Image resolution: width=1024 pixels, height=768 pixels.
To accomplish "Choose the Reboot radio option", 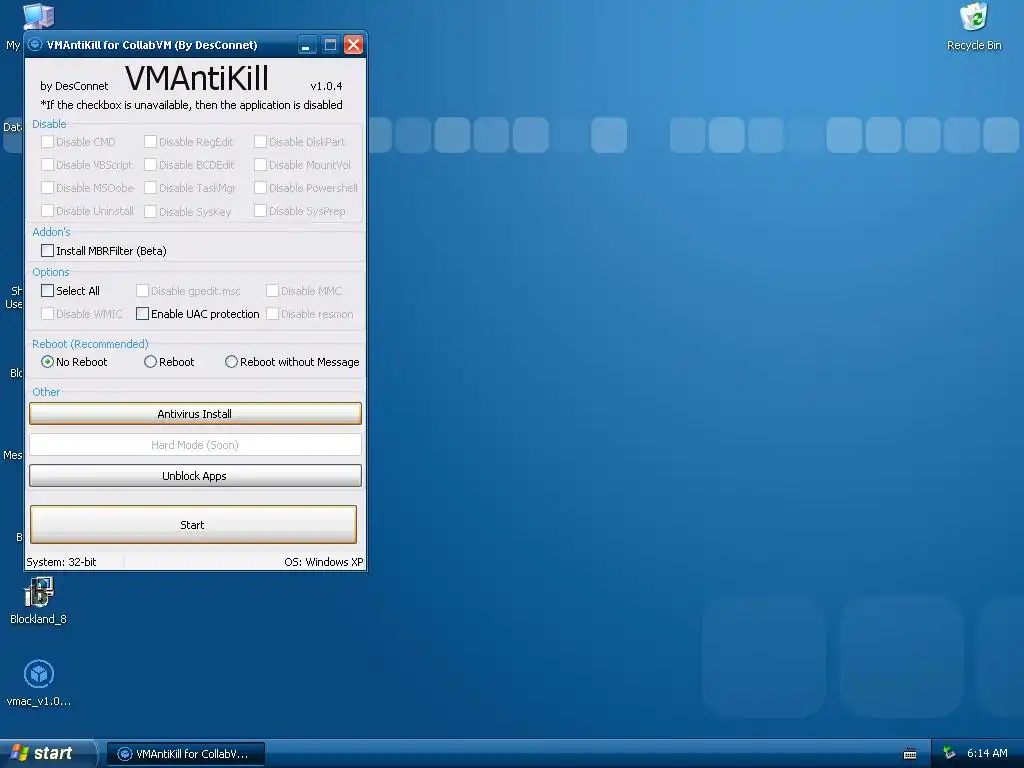I will coord(150,361).
